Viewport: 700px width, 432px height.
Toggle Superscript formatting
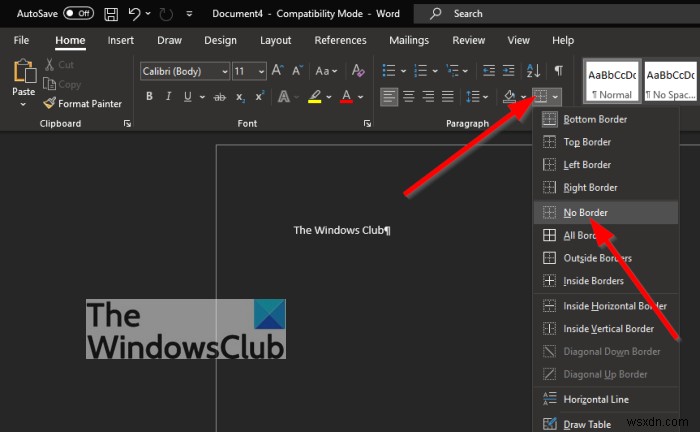point(259,96)
